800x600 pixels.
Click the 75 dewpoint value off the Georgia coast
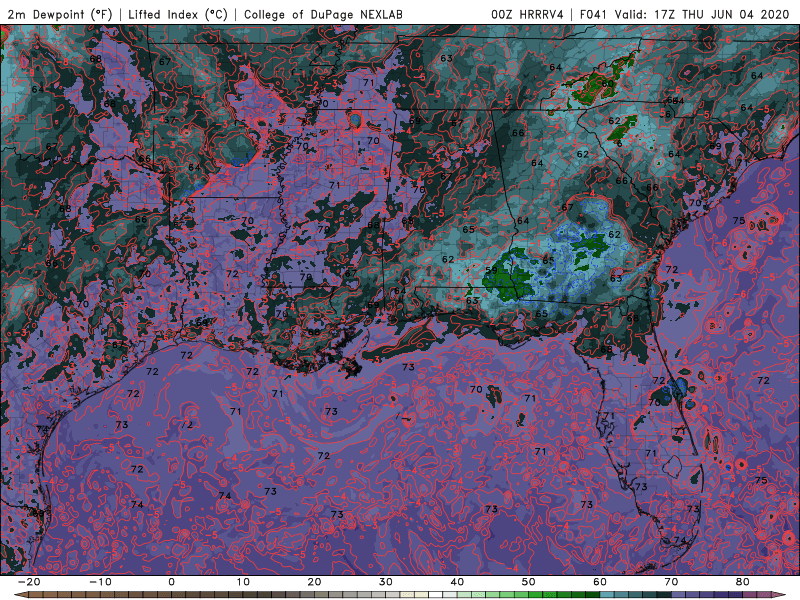pos(739,220)
